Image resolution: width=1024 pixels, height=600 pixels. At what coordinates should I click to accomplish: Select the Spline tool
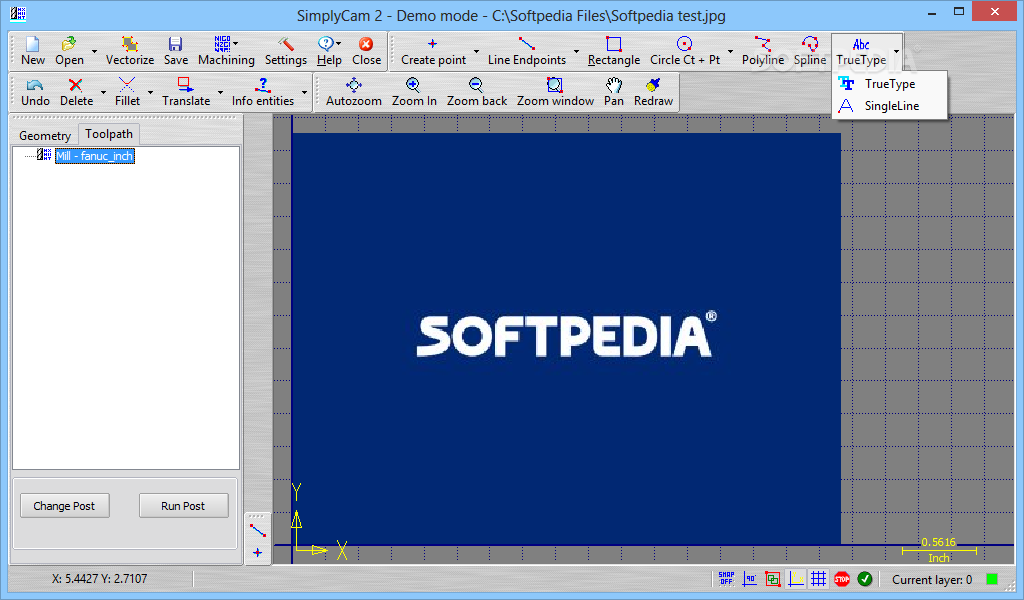point(810,51)
